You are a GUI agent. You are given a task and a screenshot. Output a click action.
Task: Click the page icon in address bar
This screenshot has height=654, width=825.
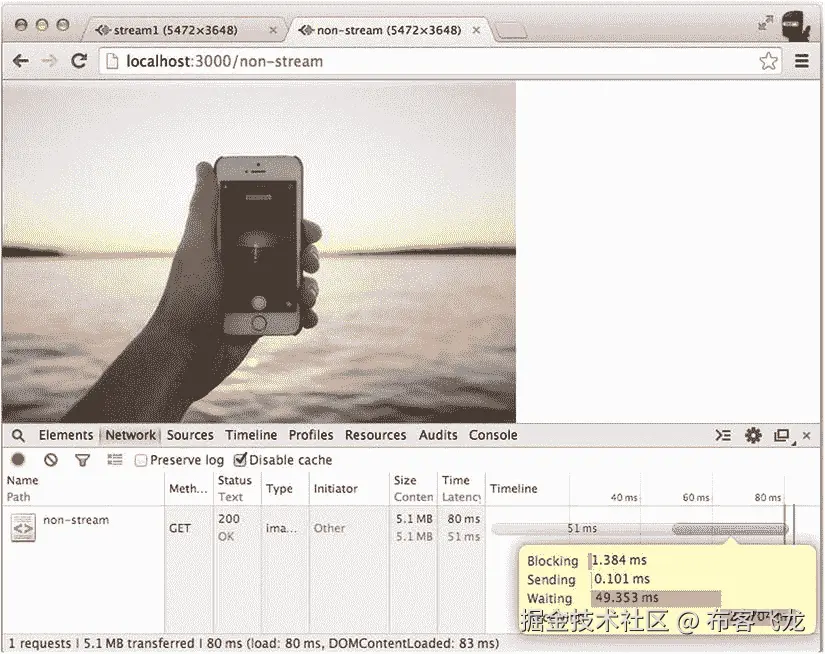(x=112, y=62)
